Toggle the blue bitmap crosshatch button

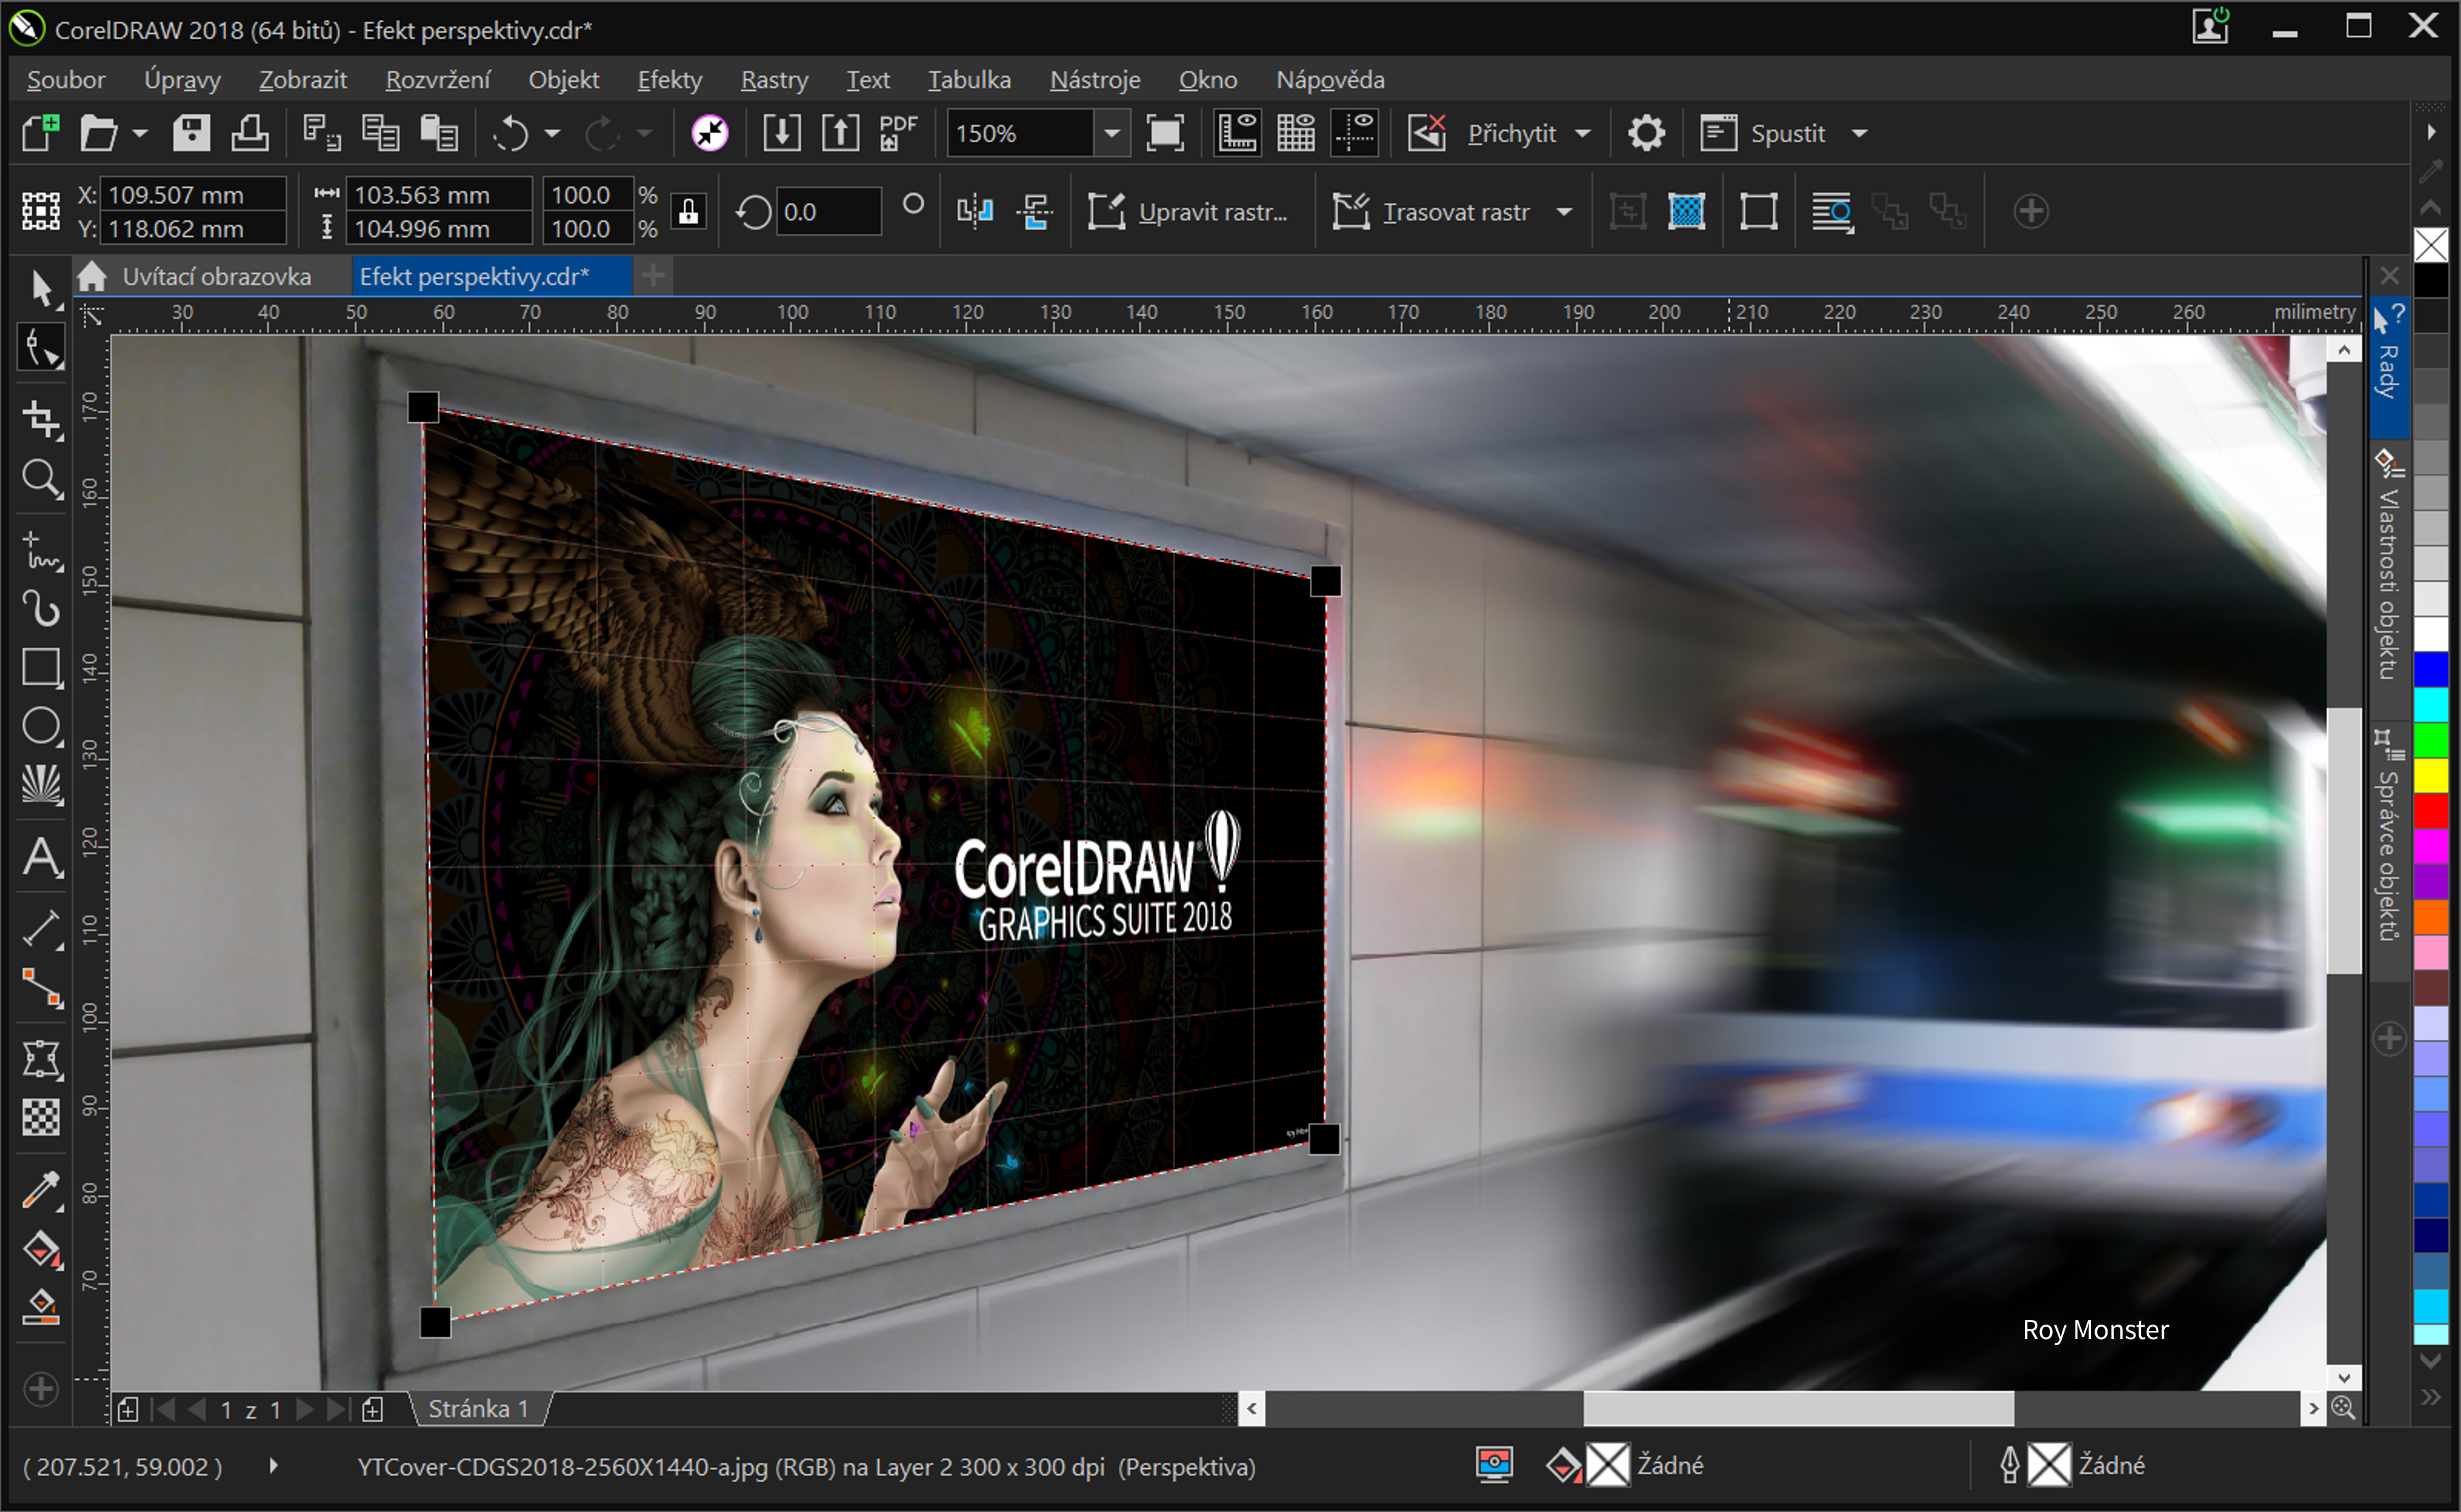click(1686, 211)
